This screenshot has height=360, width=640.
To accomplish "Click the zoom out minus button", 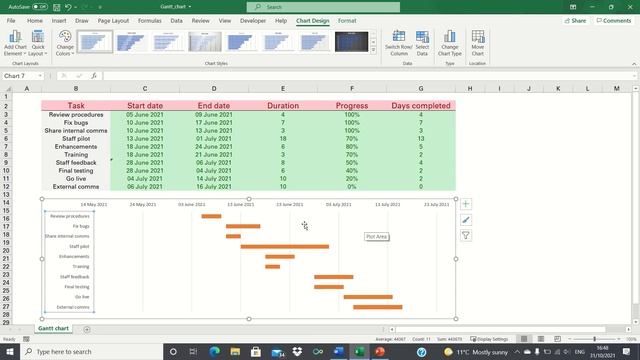I will click(569, 339).
